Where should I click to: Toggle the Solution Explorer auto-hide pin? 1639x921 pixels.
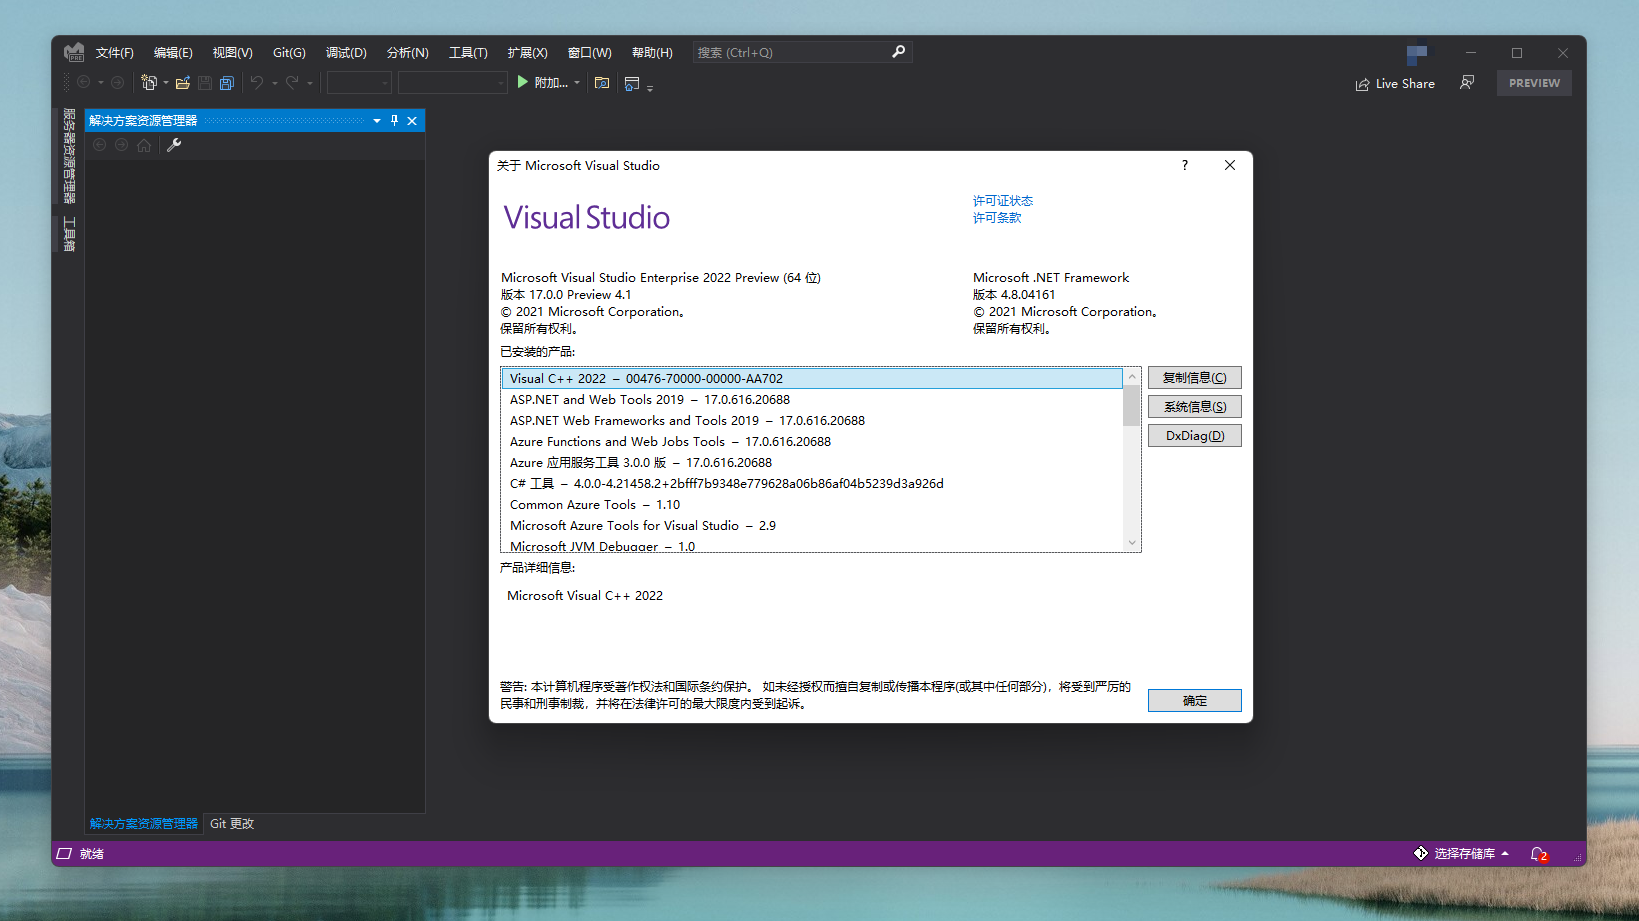pyautogui.click(x=394, y=121)
